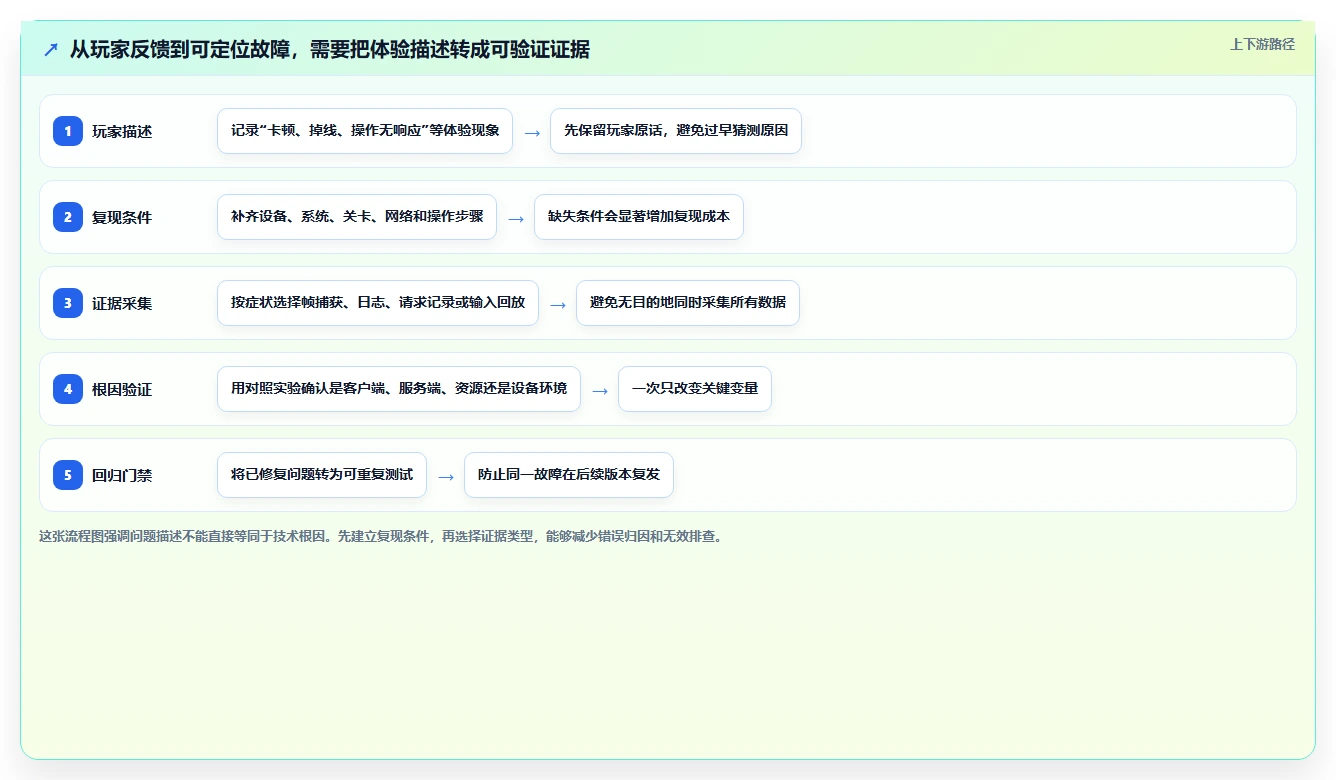Select step number 3 badge
Image resolution: width=1336 pixels, height=780 pixels.
(x=68, y=303)
